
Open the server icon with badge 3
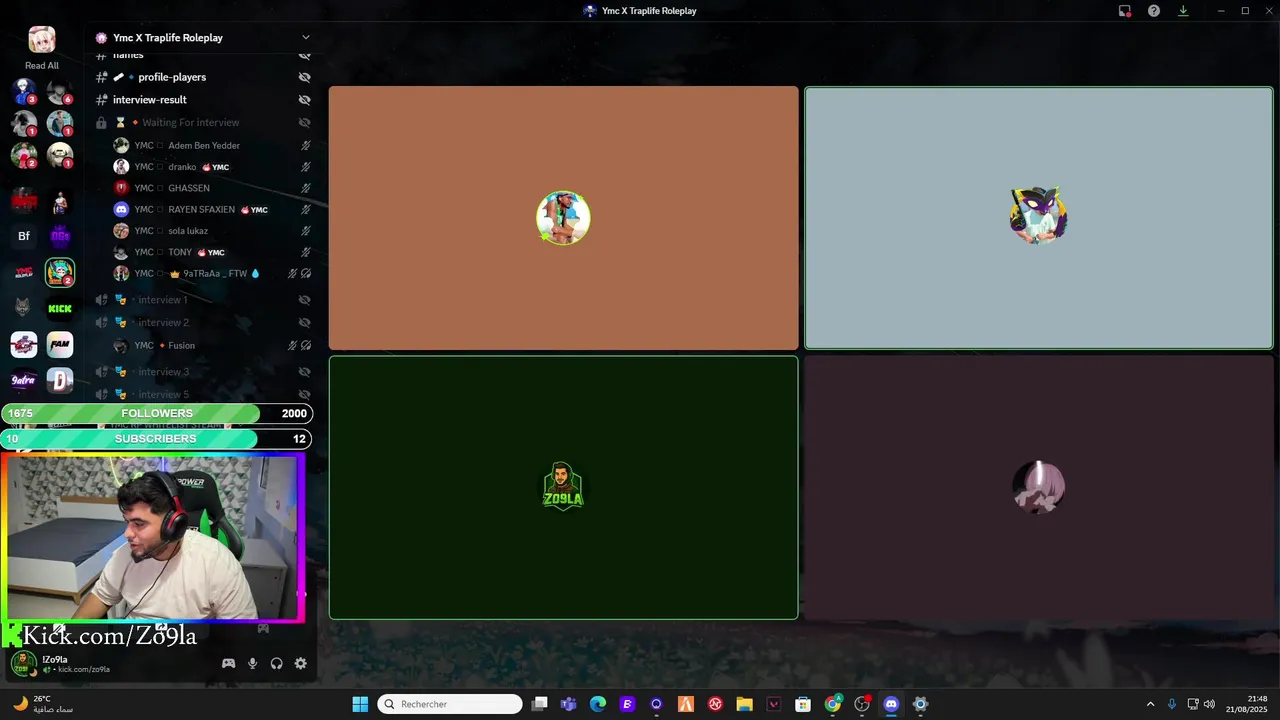(24, 92)
